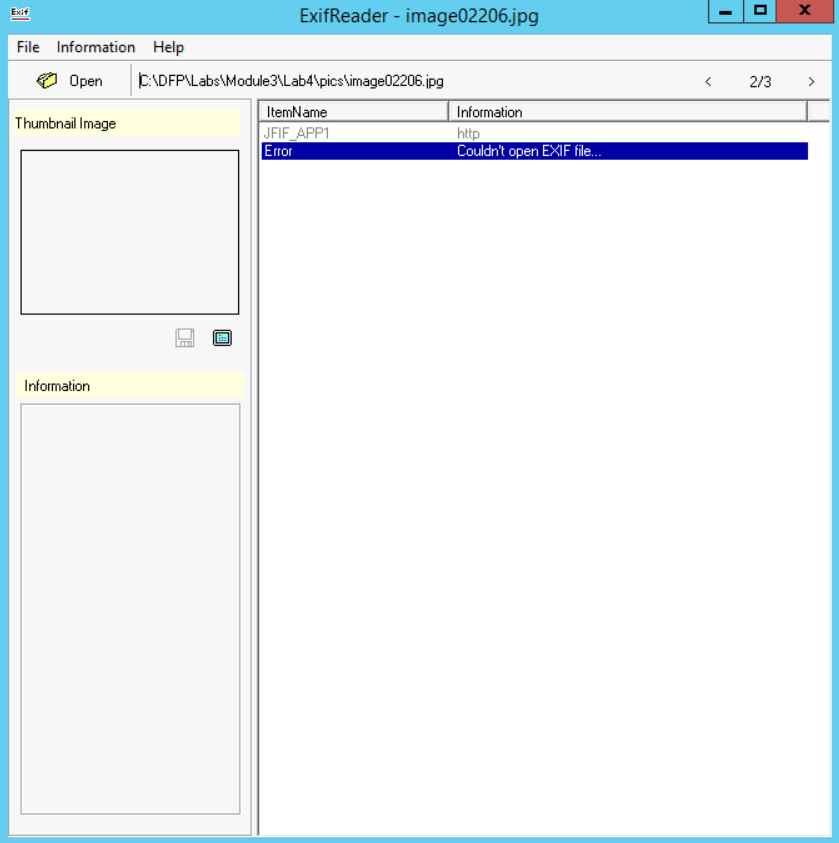This screenshot has width=839, height=843.
Task: Advance to next image with right arrow
Action: 811,82
